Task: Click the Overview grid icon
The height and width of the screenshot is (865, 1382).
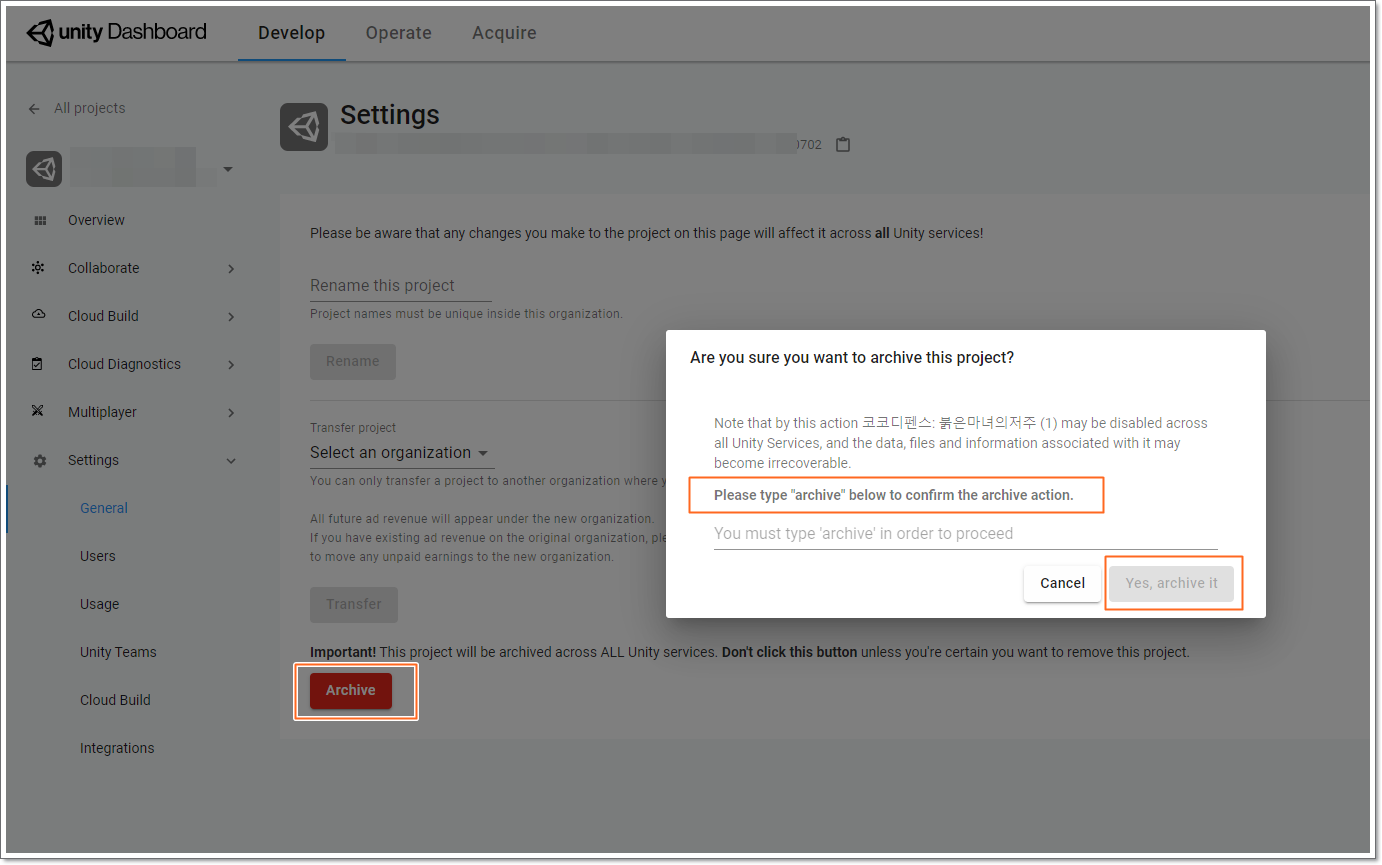Action: coord(40,220)
